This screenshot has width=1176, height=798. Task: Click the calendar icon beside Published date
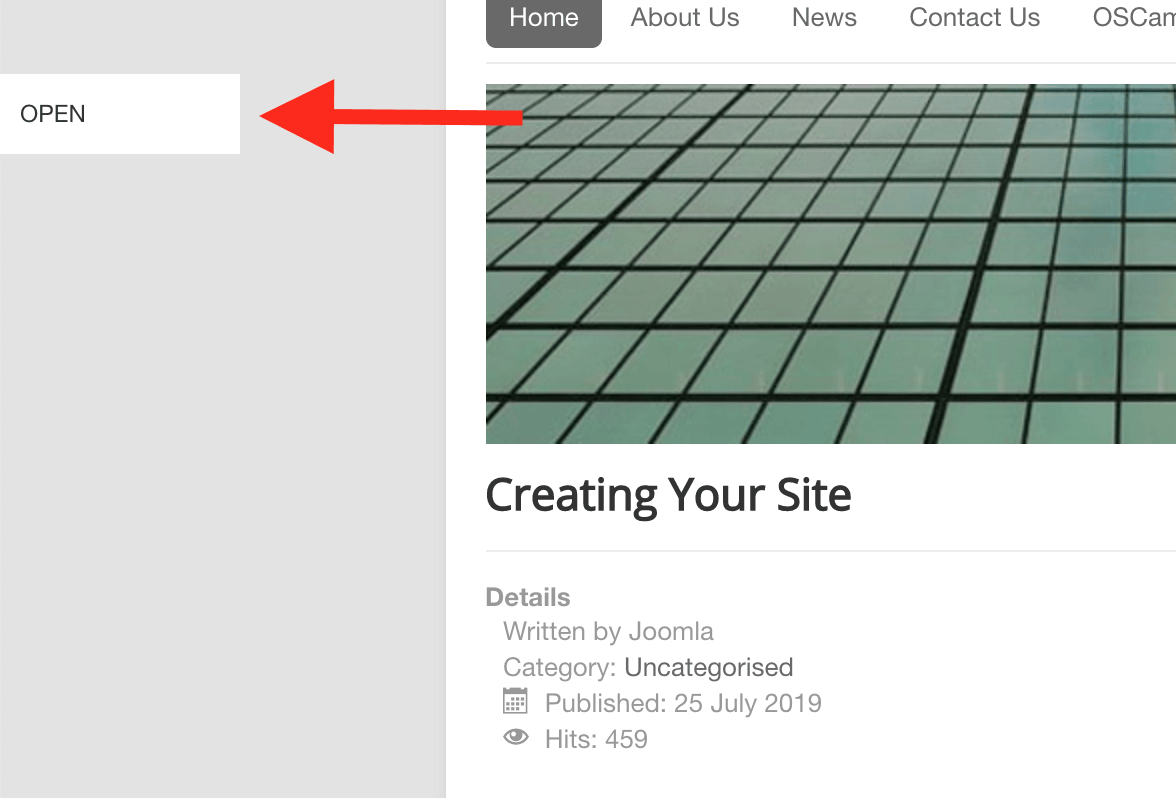click(515, 702)
